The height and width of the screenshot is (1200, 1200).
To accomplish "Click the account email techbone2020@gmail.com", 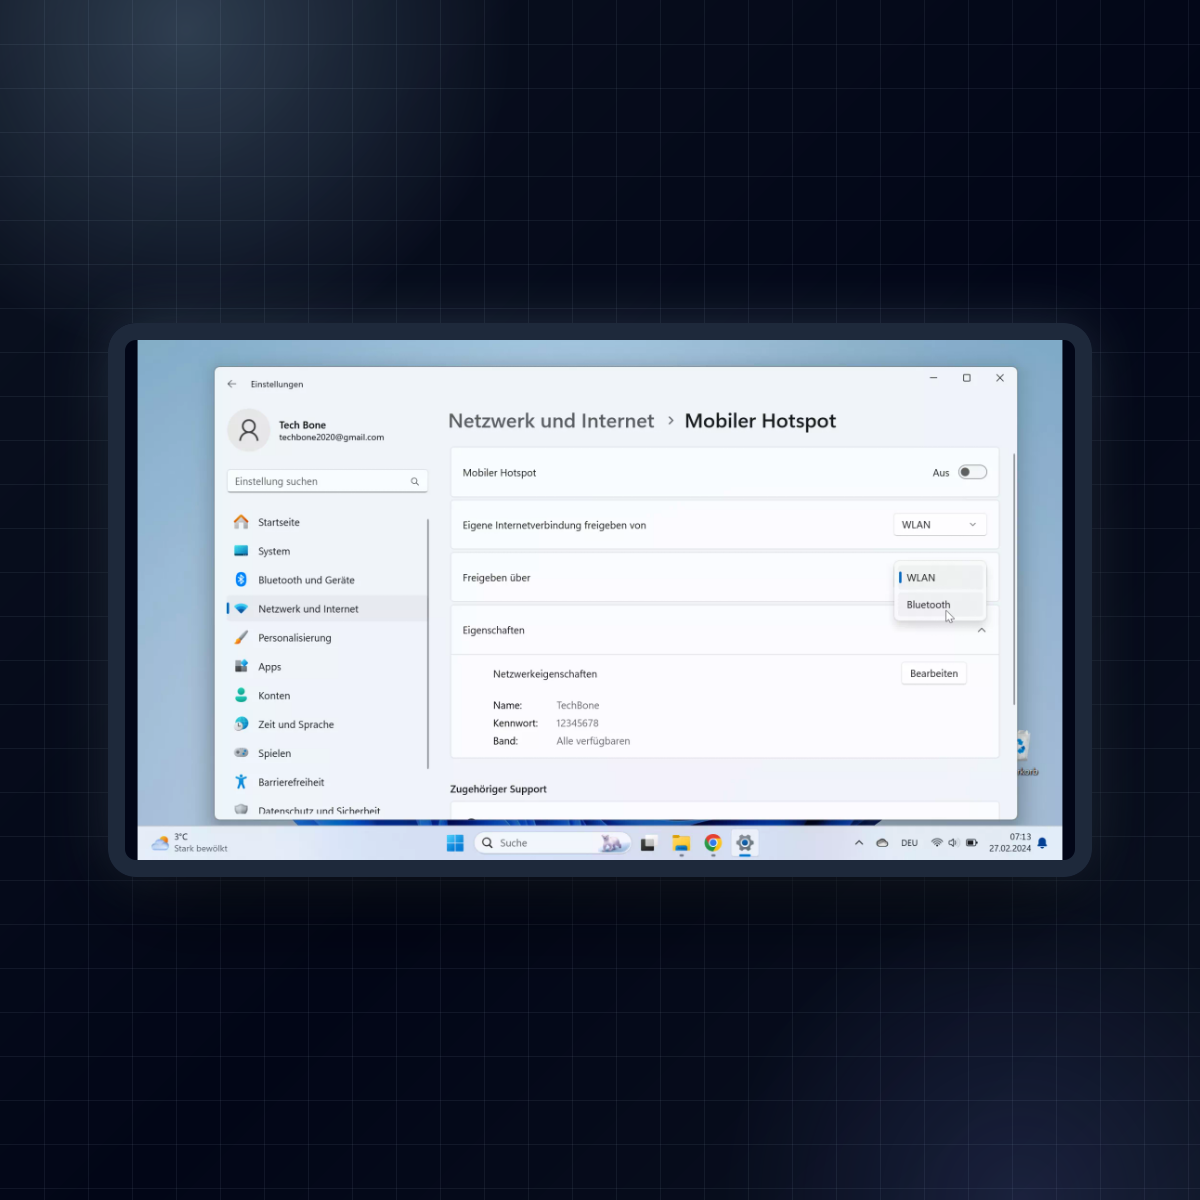I will coord(331,438).
